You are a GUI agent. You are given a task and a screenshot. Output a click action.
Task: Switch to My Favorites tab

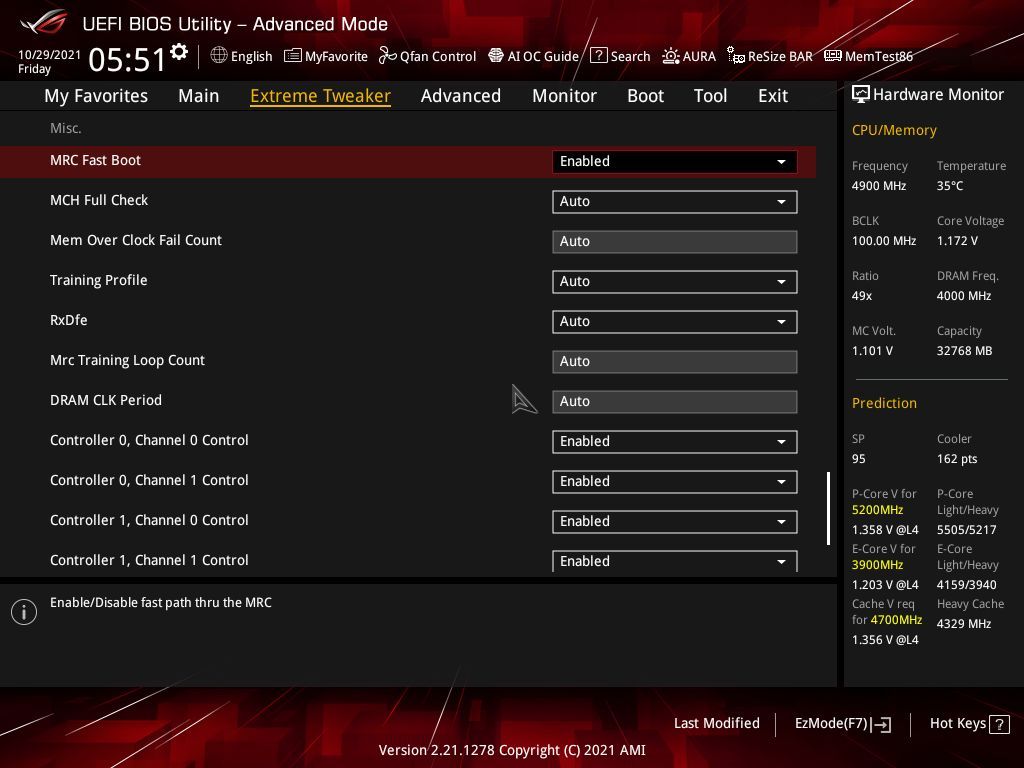tap(96, 96)
